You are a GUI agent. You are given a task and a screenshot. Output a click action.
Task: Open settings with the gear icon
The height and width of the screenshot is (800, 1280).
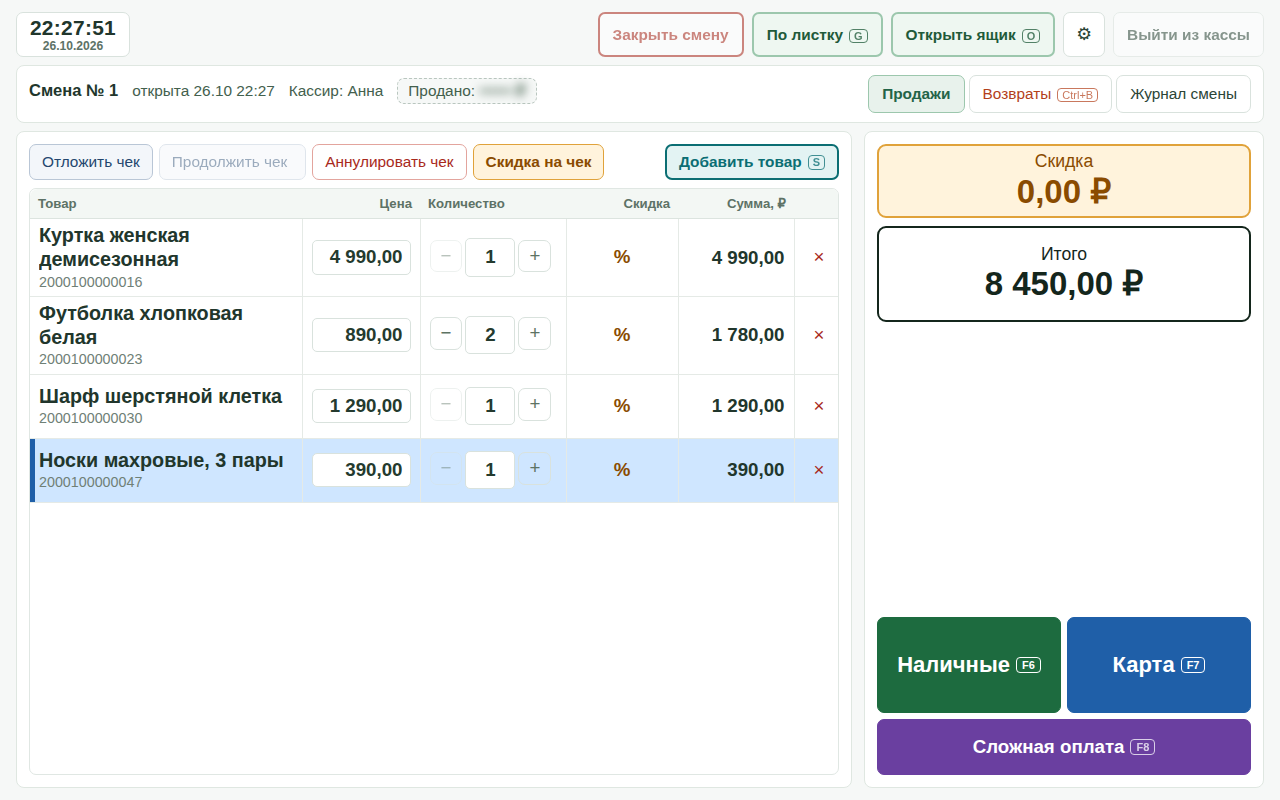[1084, 34]
